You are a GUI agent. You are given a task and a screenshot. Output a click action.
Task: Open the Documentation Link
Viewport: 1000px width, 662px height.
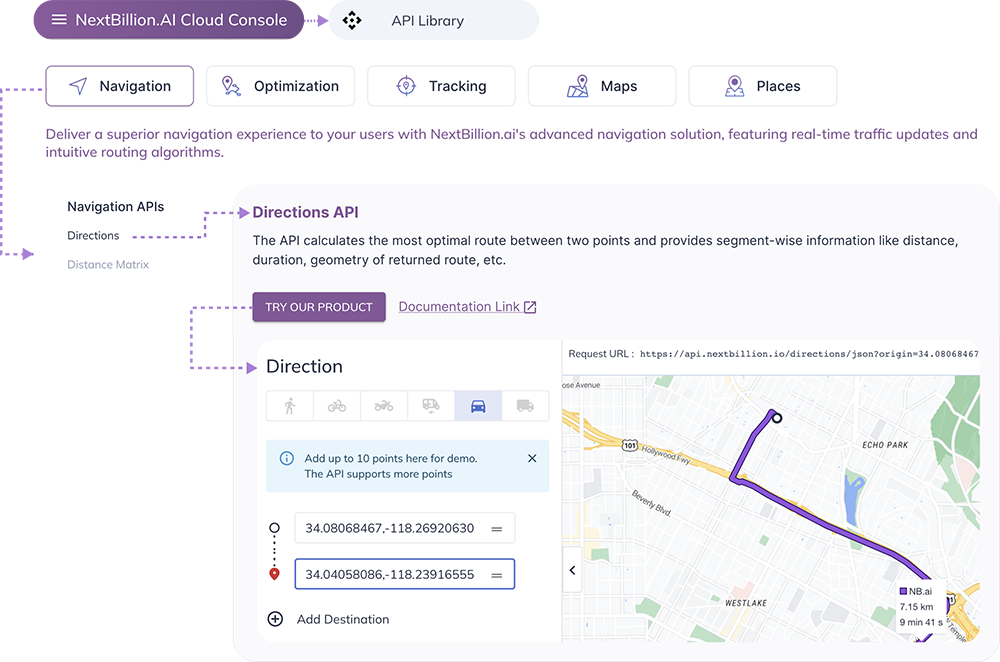click(x=467, y=307)
